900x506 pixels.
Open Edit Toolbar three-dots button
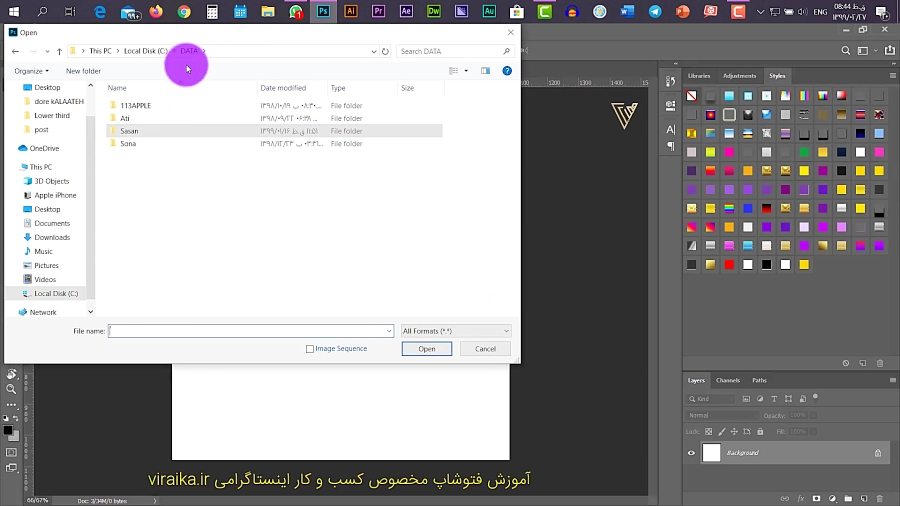[x=11, y=405]
